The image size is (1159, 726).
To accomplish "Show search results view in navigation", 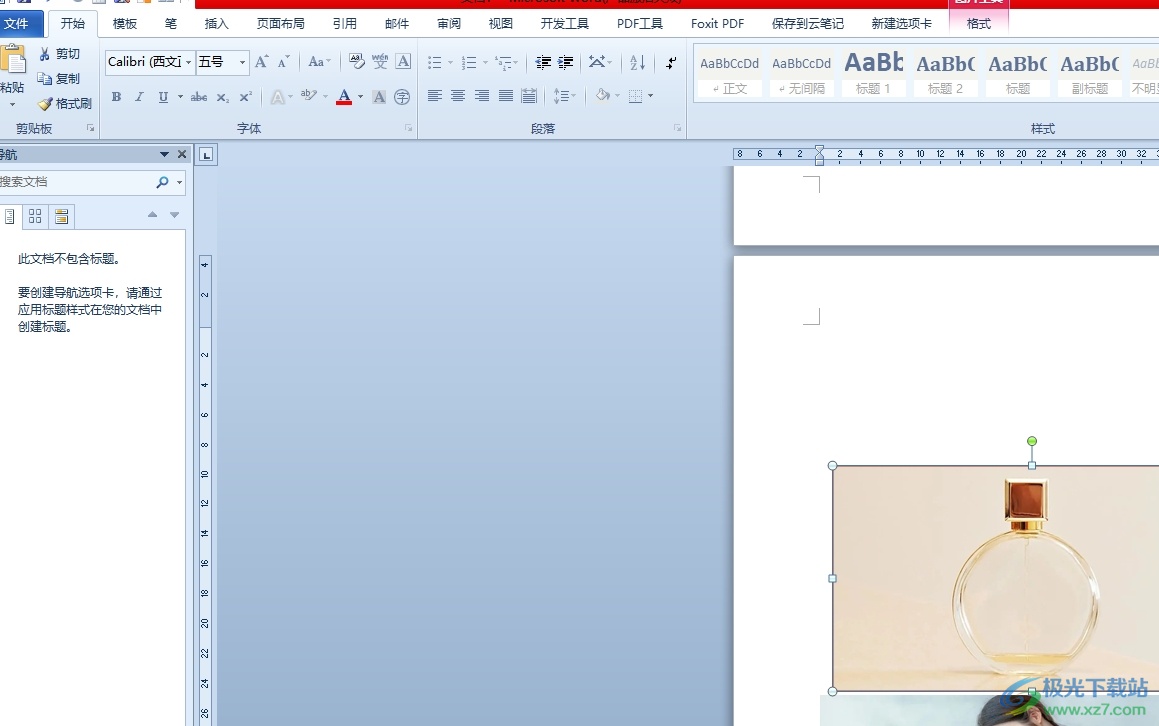I will coord(61,216).
